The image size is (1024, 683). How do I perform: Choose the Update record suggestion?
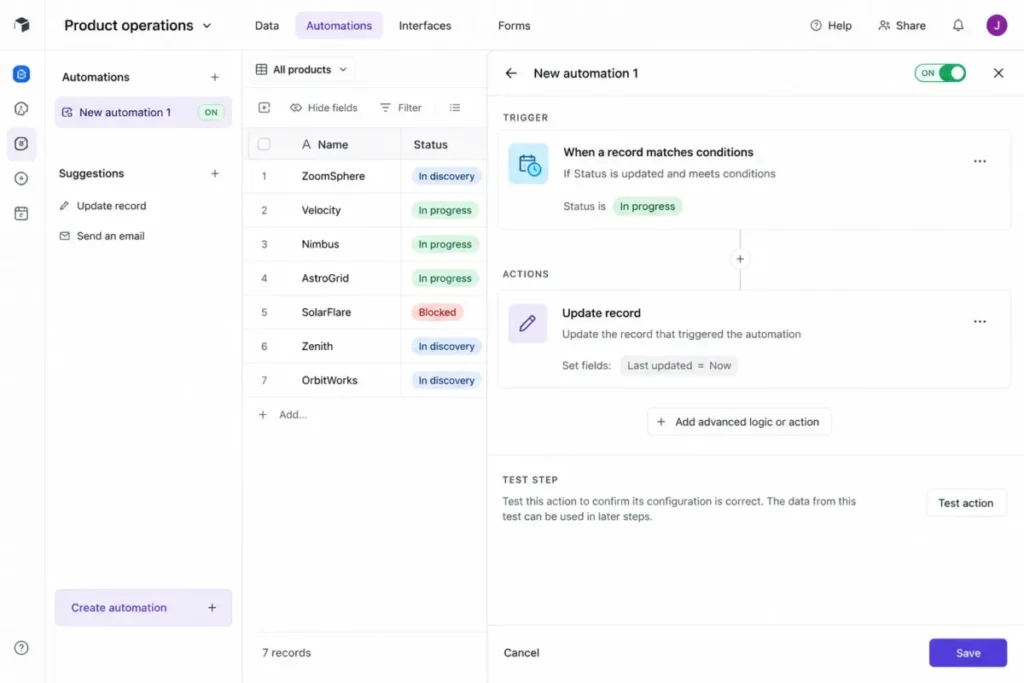tap(103, 206)
